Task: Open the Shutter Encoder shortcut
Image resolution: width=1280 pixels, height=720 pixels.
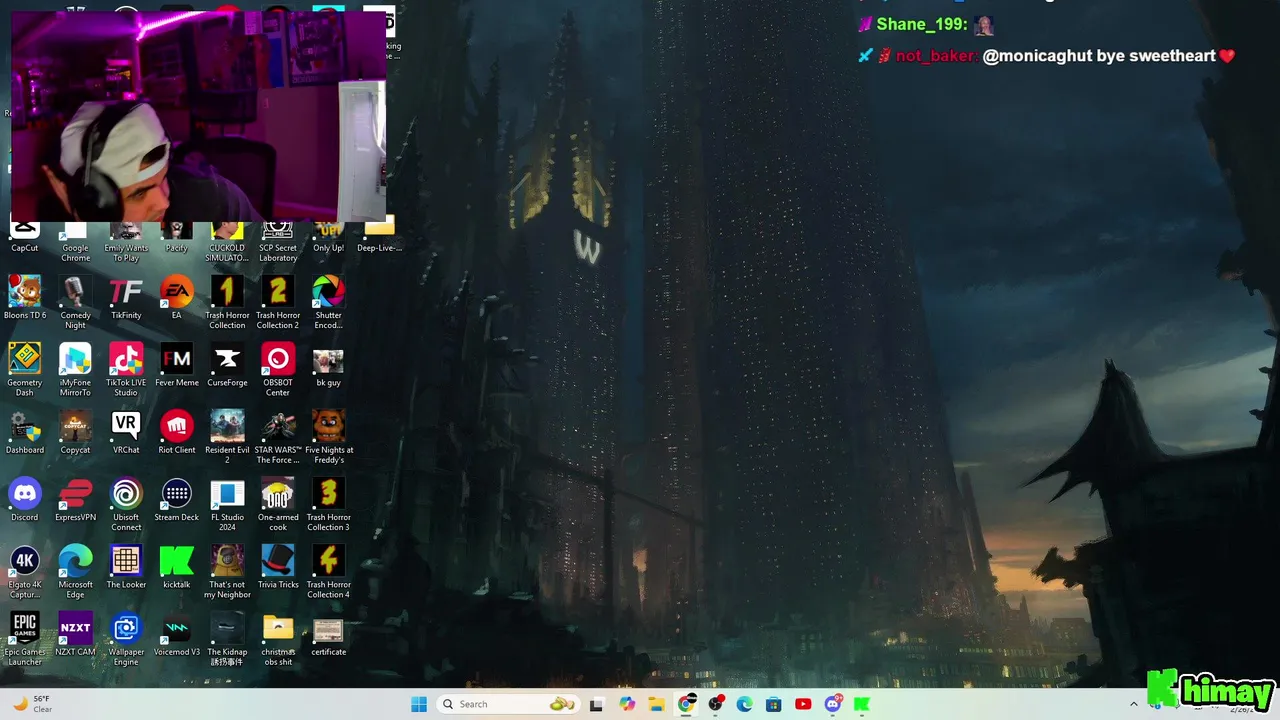Action: 328,303
